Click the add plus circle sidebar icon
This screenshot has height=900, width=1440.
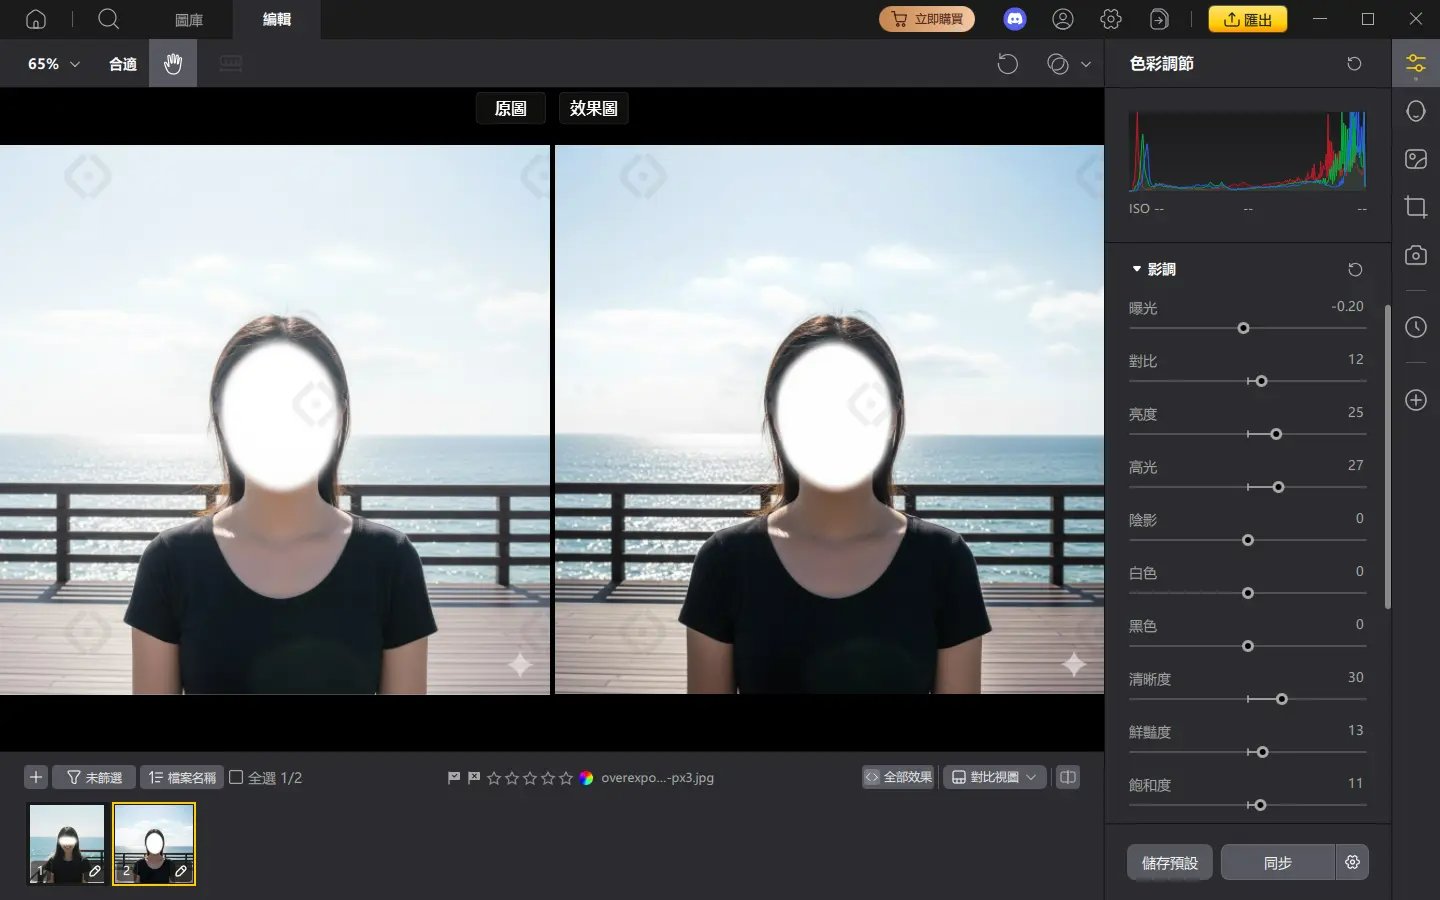tap(1415, 400)
